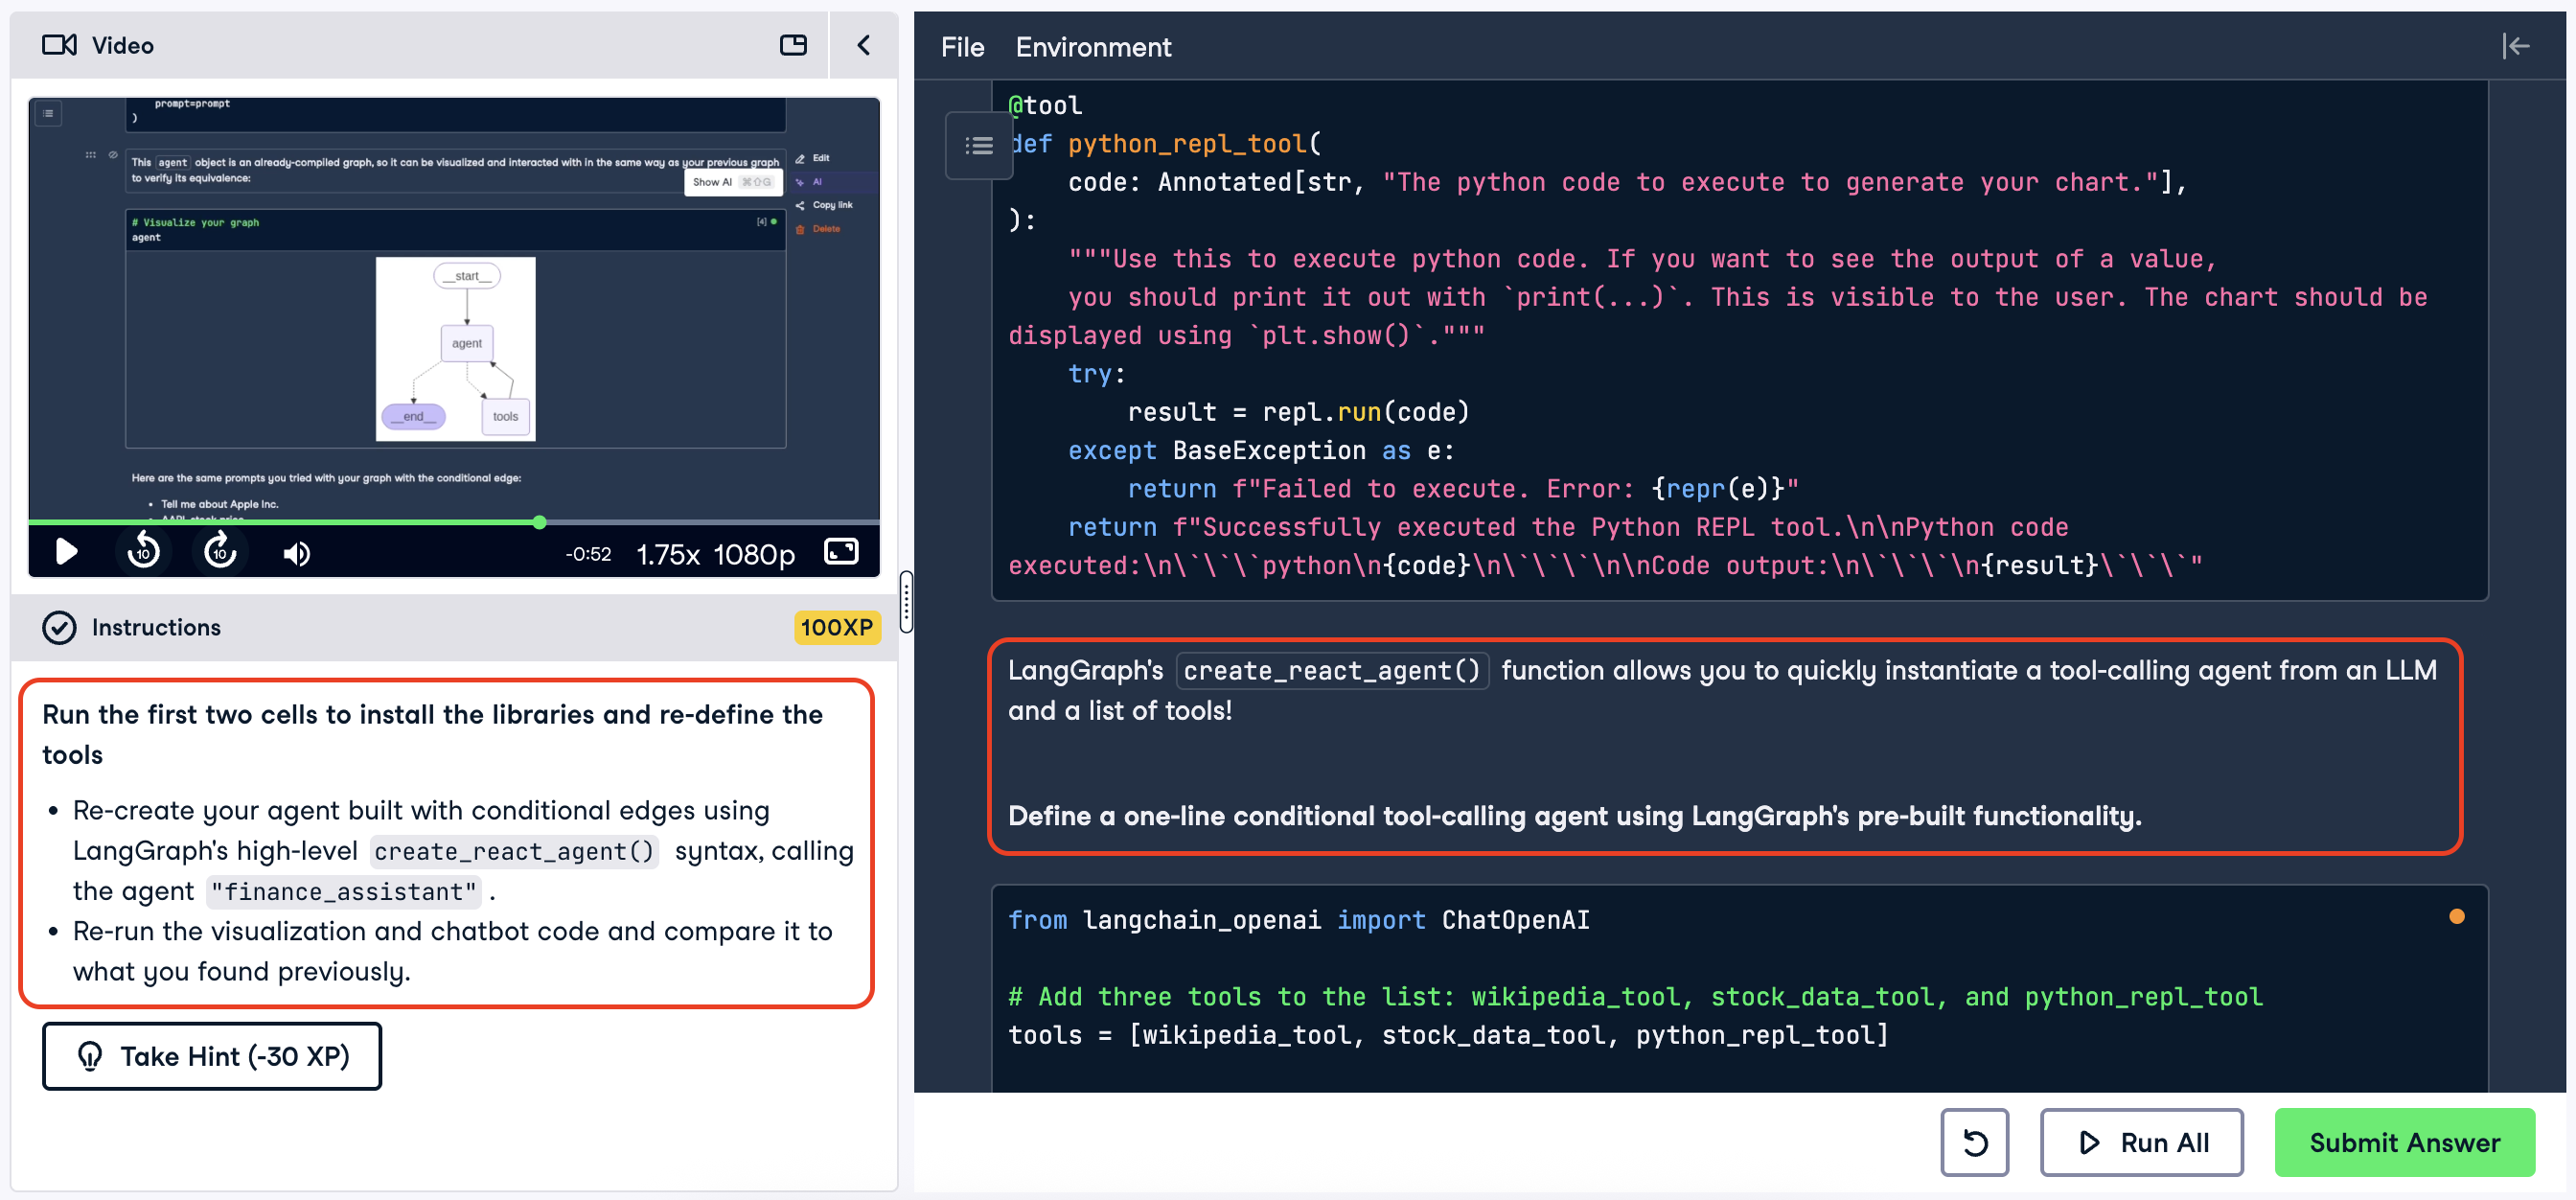This screenshot has height=1200, width=2576.
Task: Mute the video volume
Action: point(297,553)
